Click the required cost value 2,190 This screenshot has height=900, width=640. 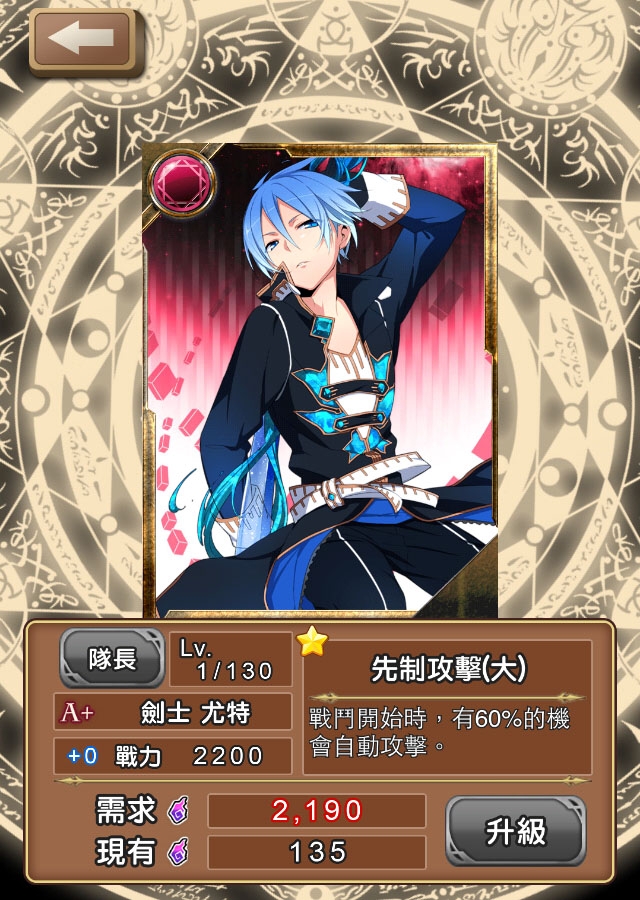[x=317, y=811]
